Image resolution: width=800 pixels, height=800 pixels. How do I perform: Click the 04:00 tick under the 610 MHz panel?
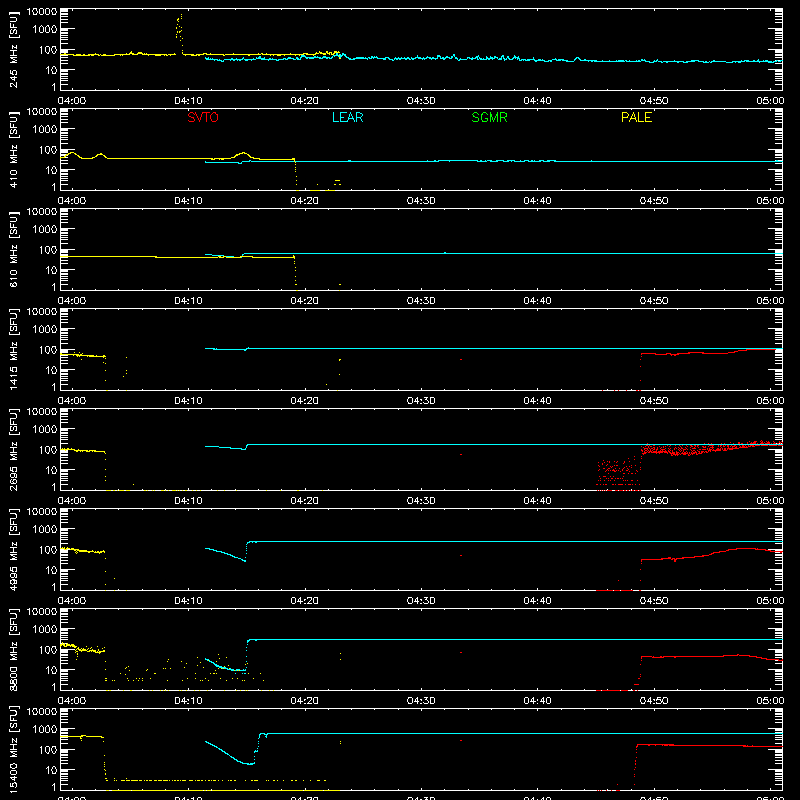coord(72,301)
